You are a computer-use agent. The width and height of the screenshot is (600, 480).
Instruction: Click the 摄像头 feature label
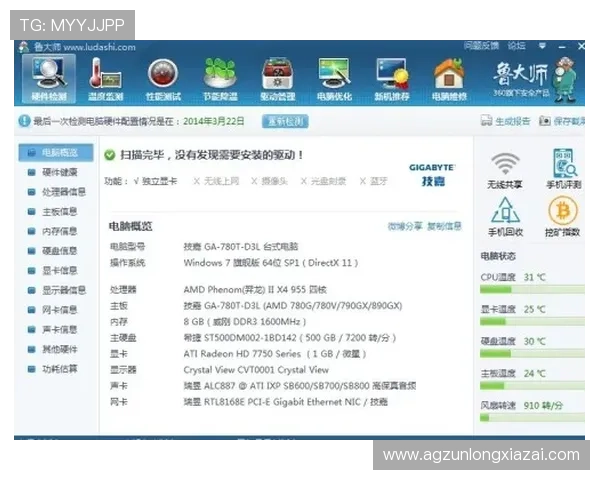click(x=274, y=181)
